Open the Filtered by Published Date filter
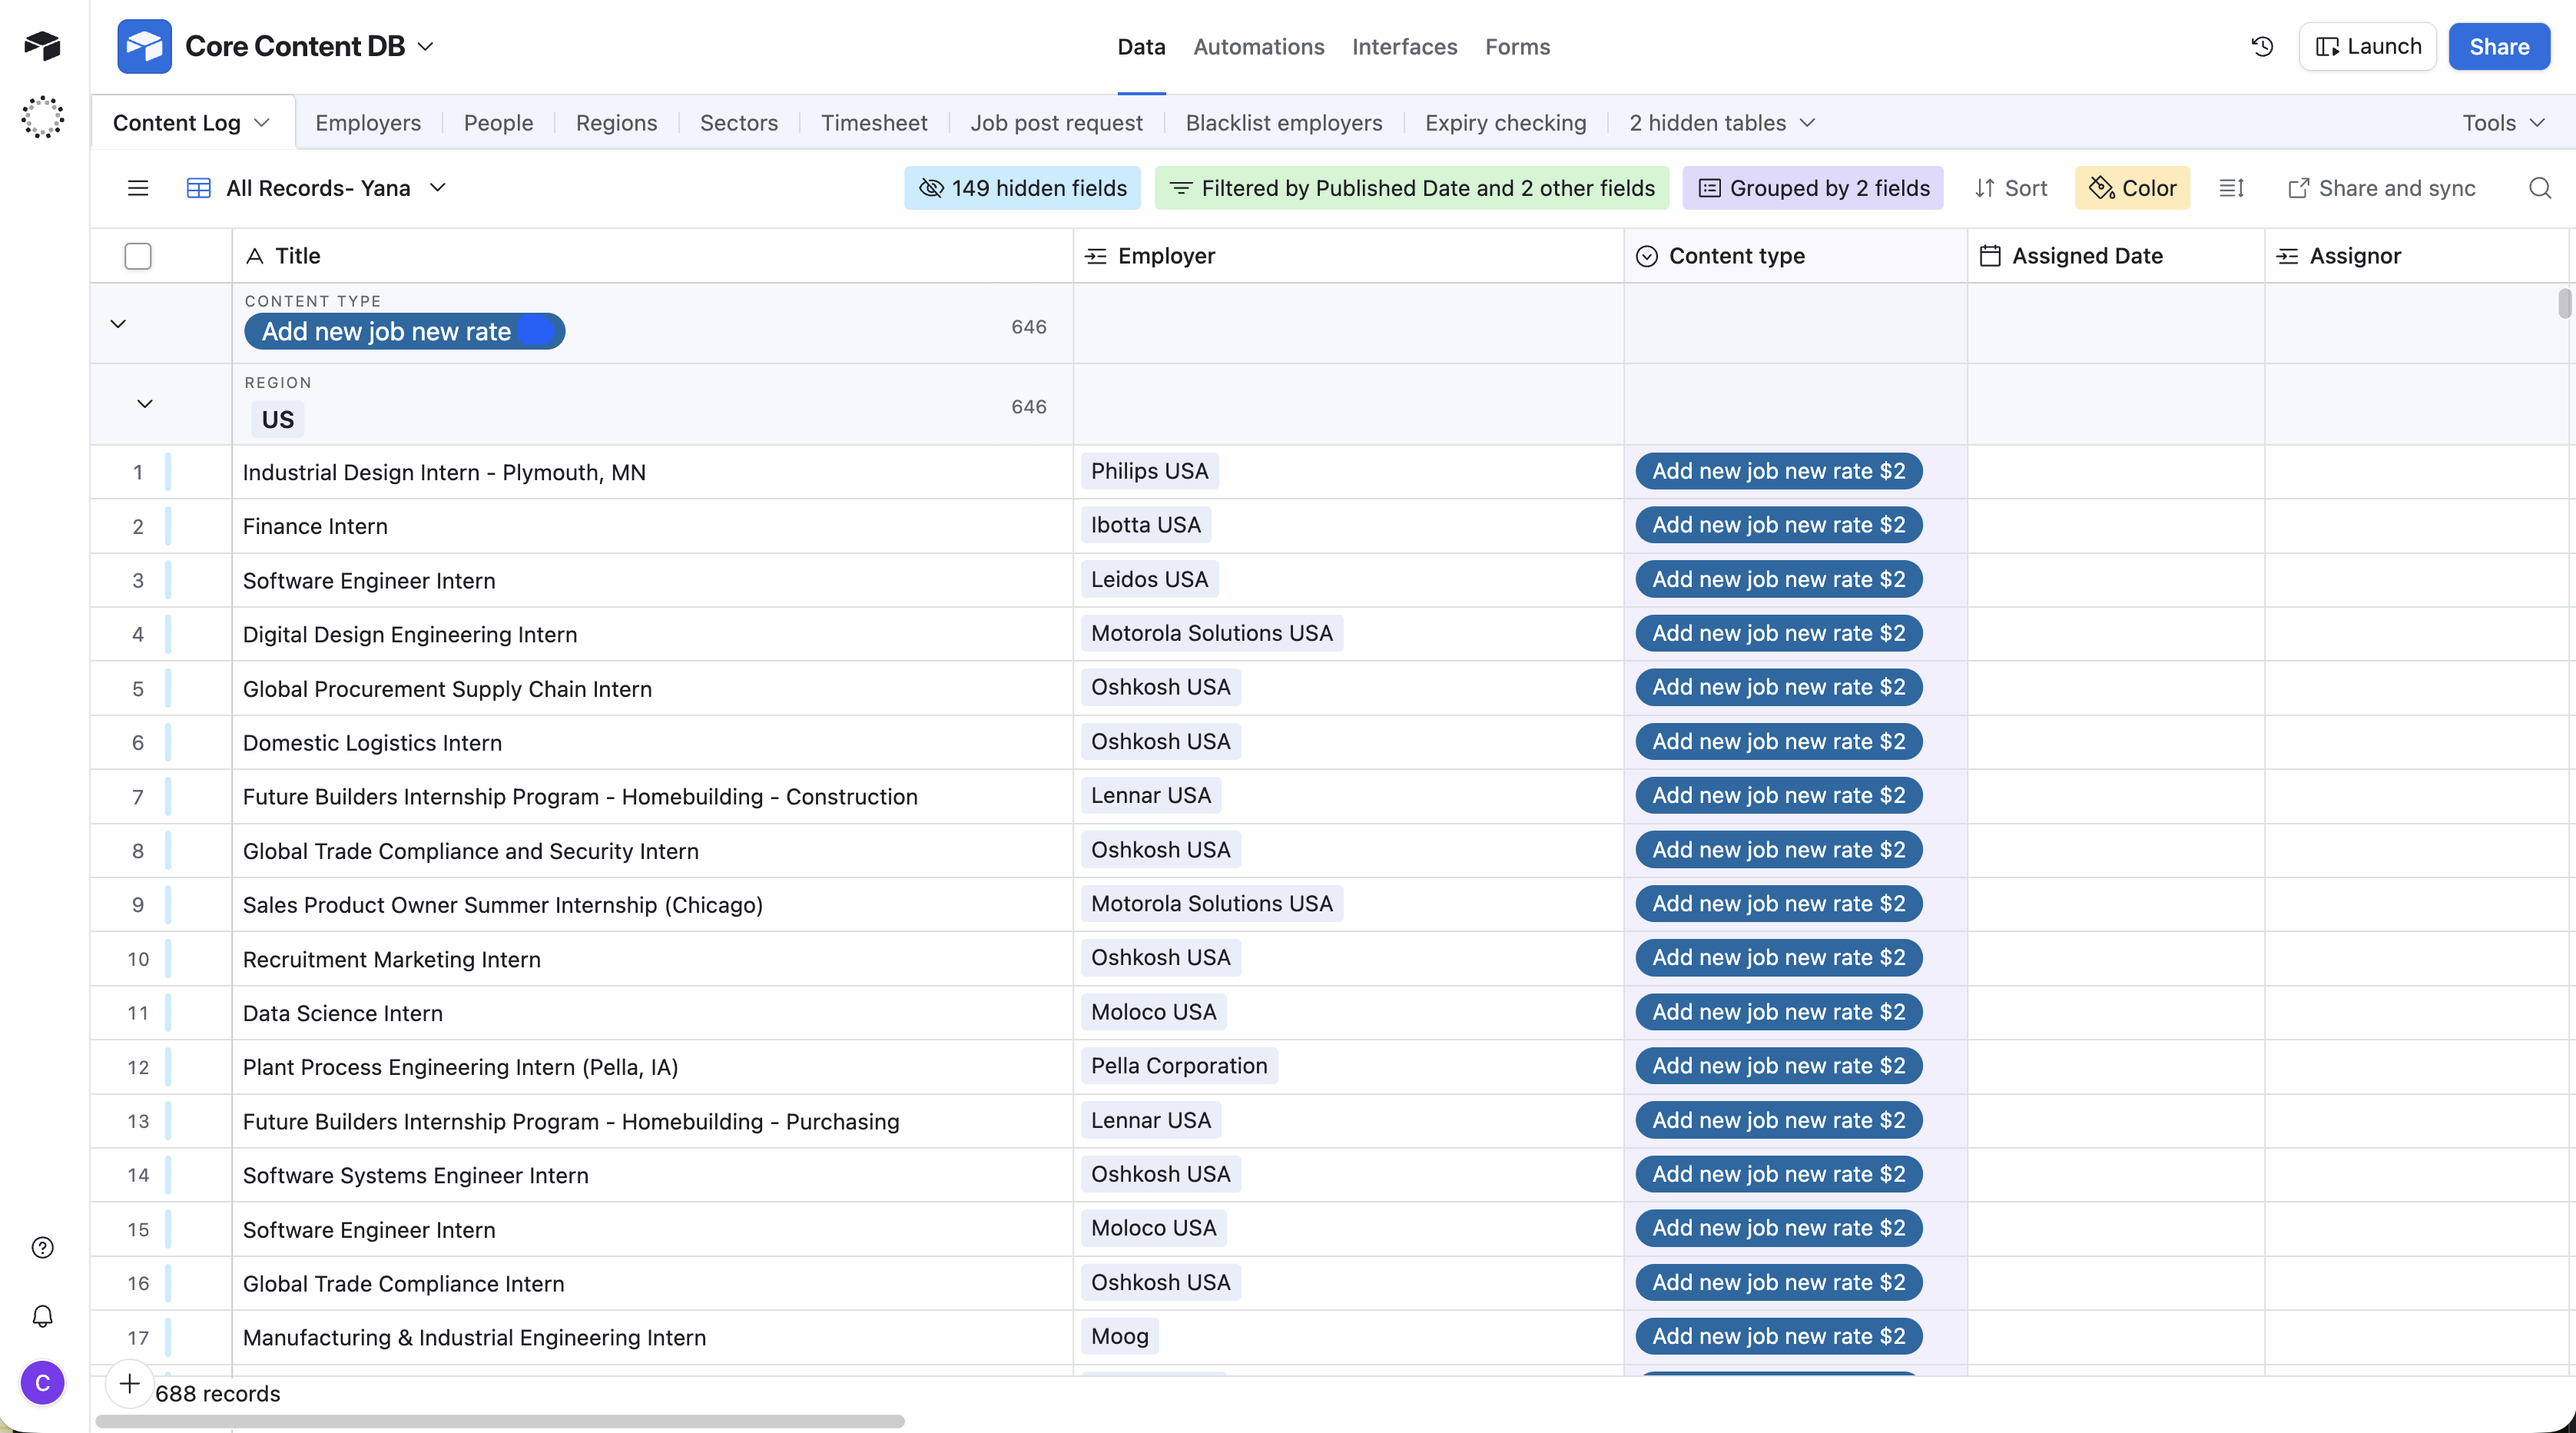Screen dimensions: 2576x1433 [1412, 188]
